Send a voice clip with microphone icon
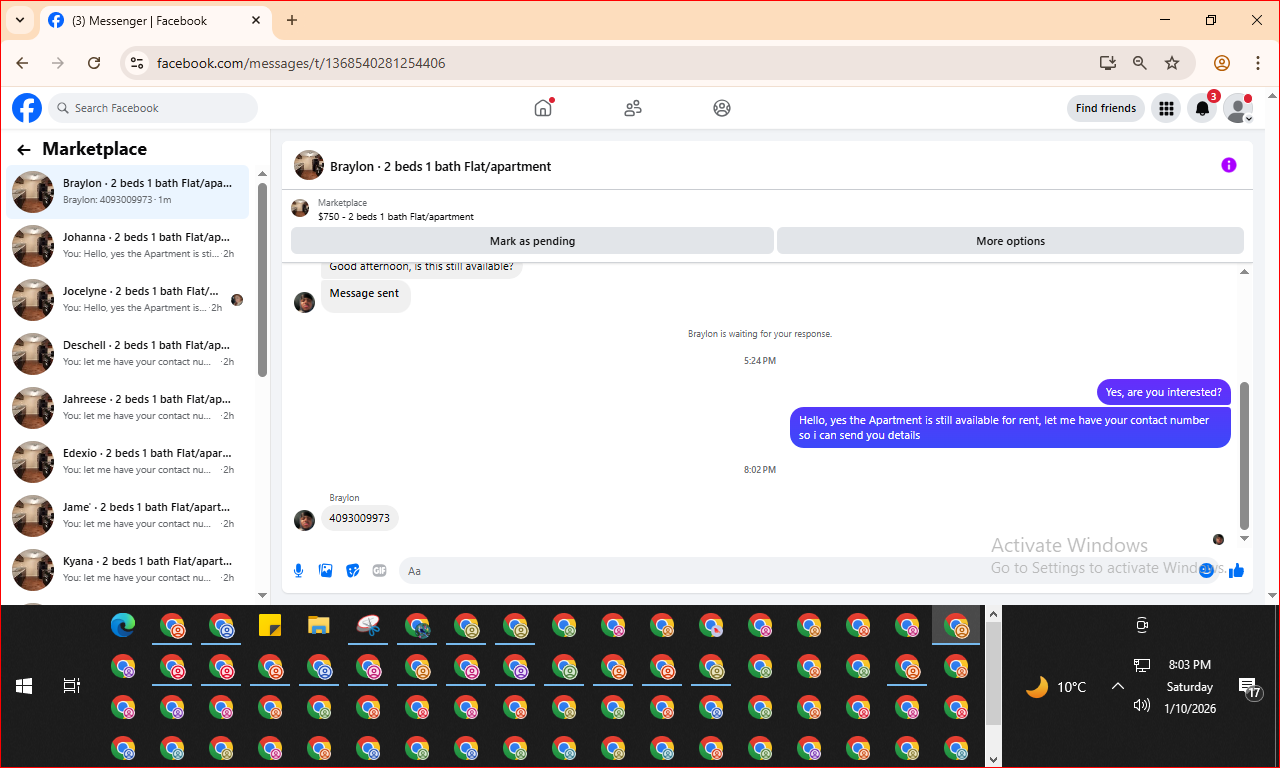 click(298, 570)
